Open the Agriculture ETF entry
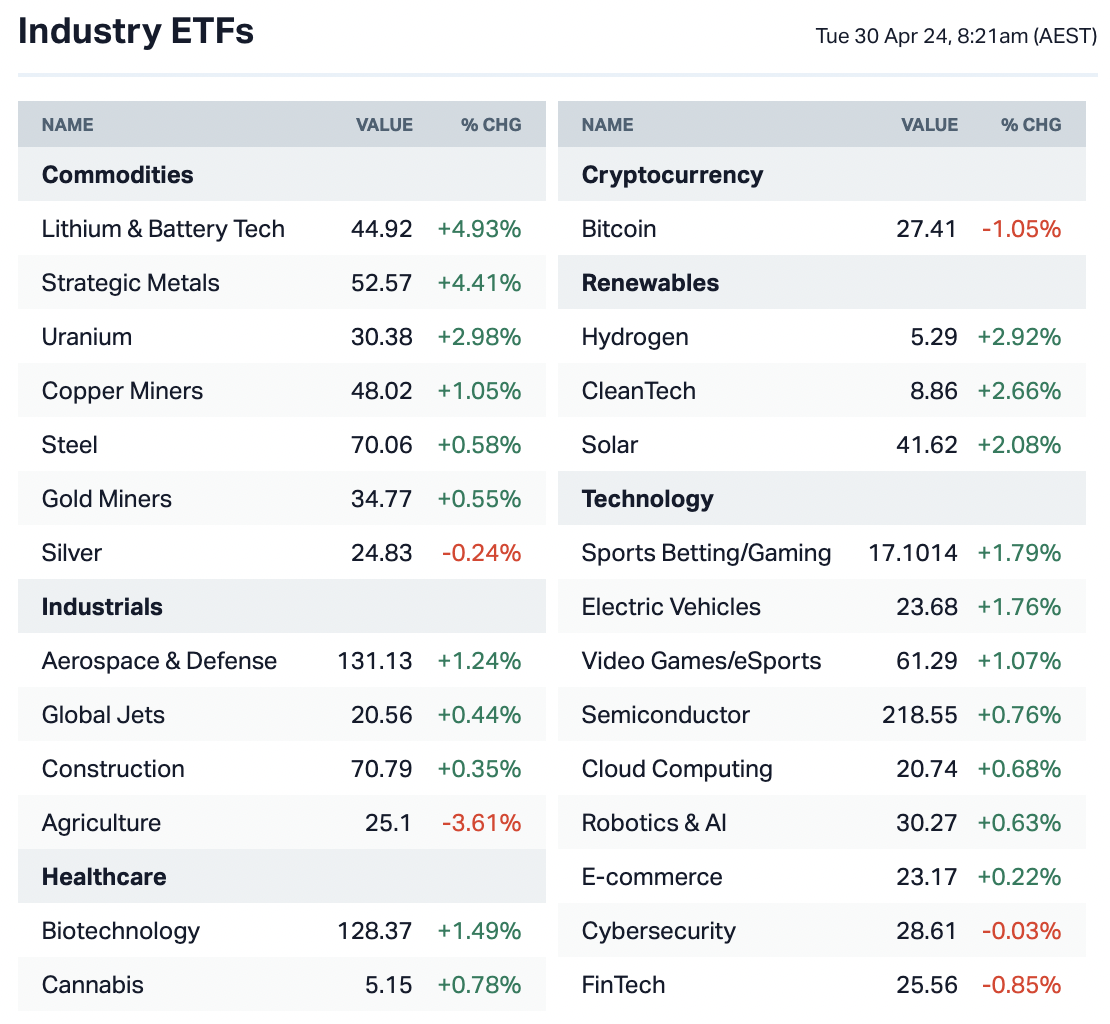The width and height of the screenshot is (1110, 1024). [x=101, y=823]
